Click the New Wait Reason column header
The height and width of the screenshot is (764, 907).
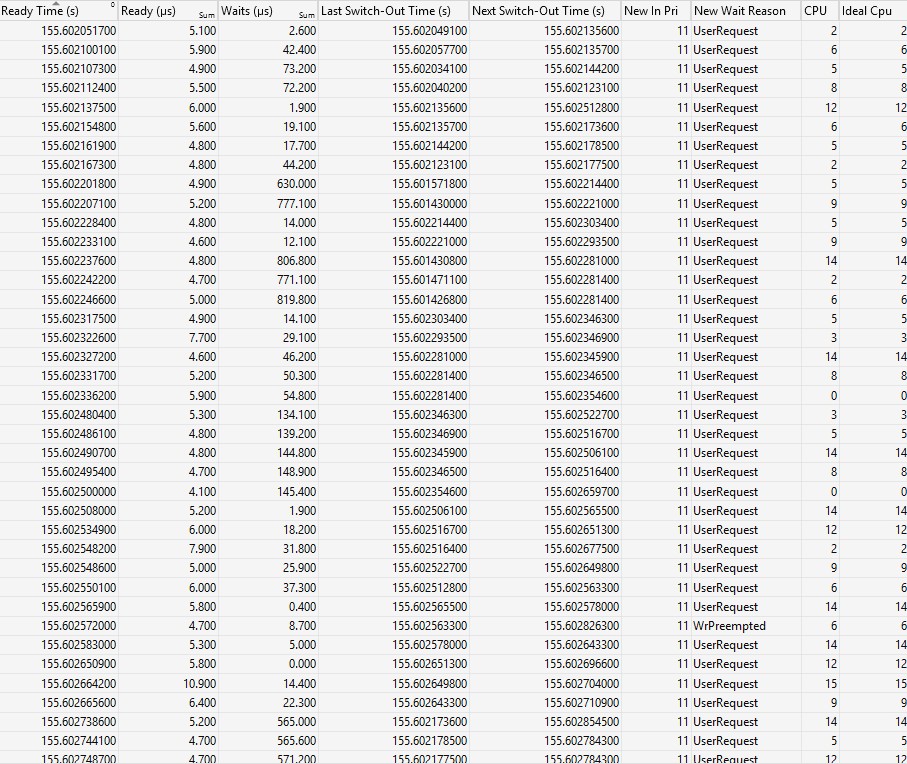746,10
